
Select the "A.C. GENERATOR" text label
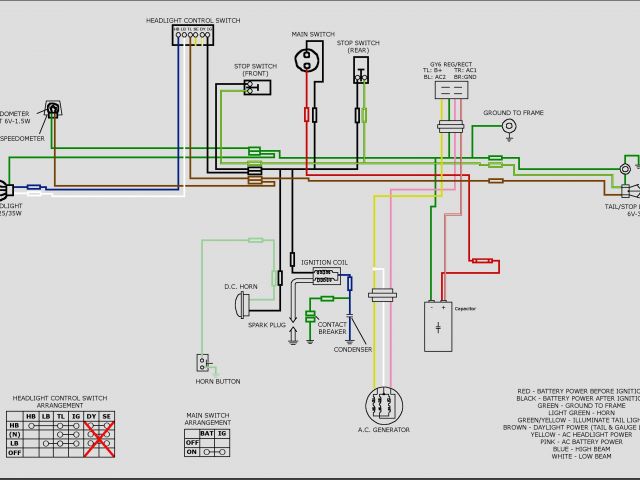point(384,430)
